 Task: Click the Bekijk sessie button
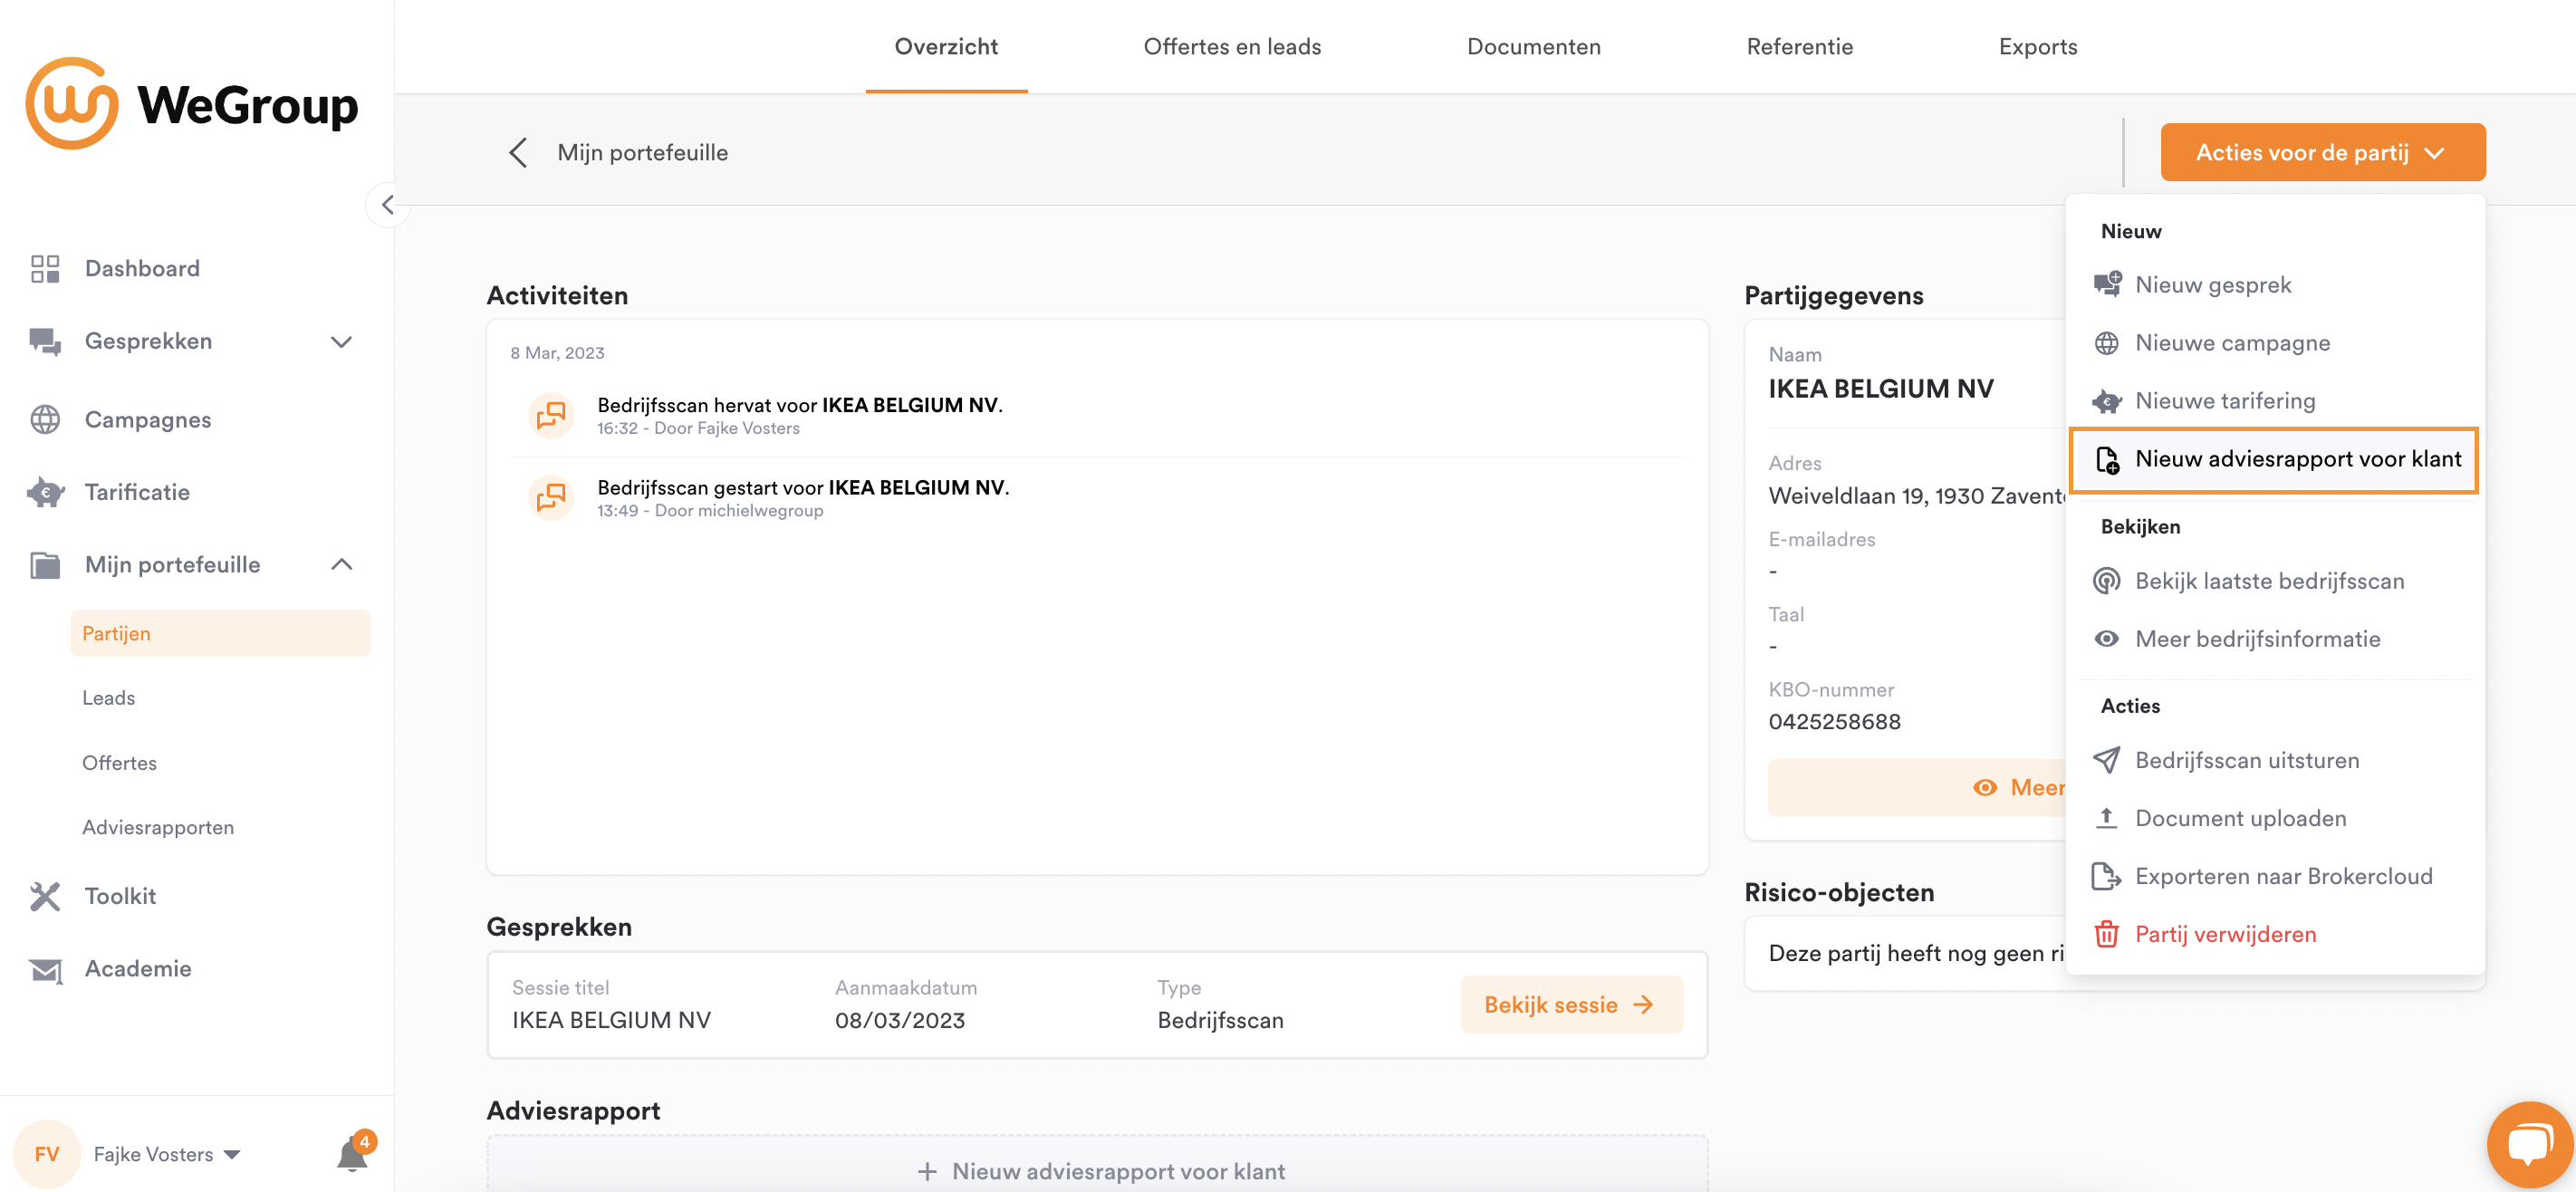click(1571, 1004)
